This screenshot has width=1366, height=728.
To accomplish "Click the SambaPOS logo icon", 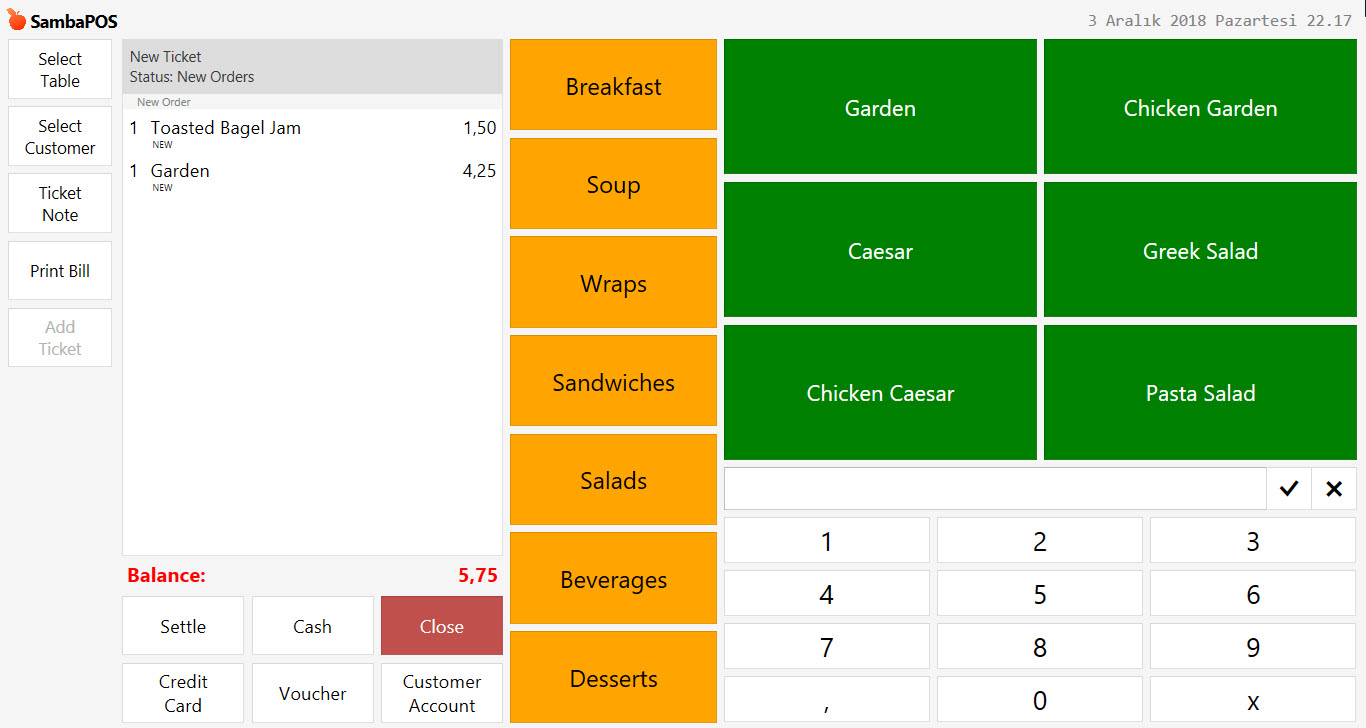I will [x=18, y=18].
